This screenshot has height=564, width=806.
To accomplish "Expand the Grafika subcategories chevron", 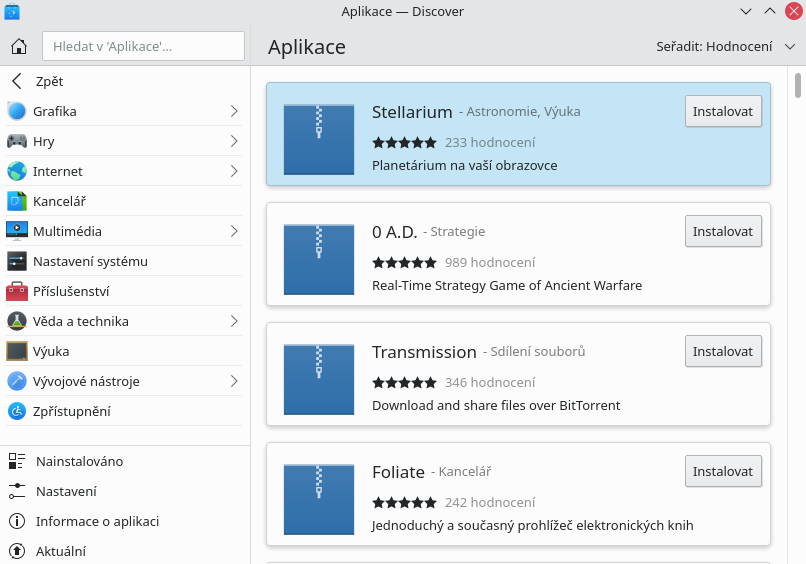I will tap(234, 111).
